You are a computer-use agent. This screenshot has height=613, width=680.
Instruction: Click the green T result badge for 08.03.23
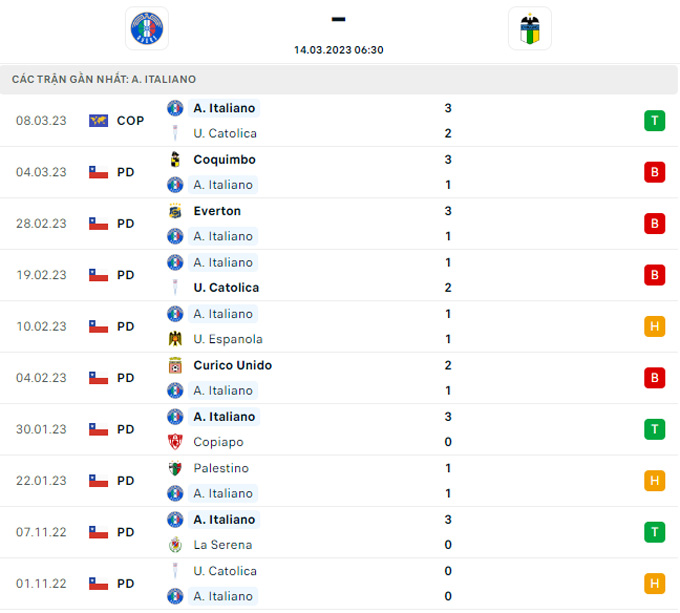pos(654,121)
